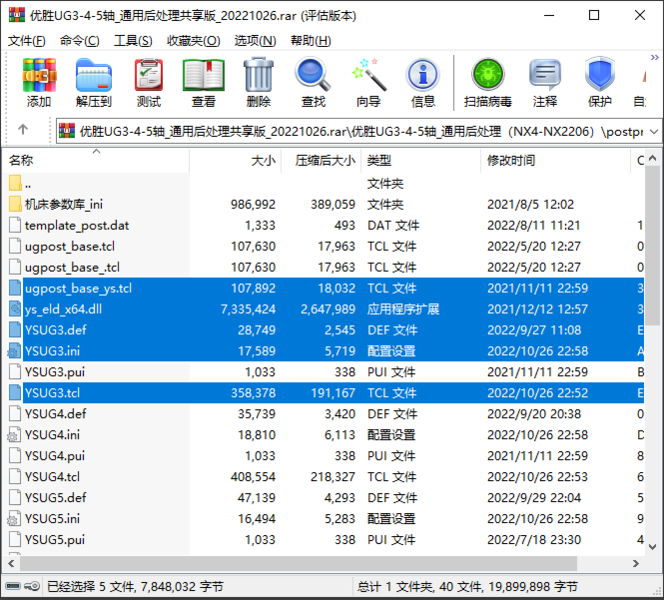Select file YSUG4.tcl
Screen dimensions: 664x600
(x=52, y=476)
